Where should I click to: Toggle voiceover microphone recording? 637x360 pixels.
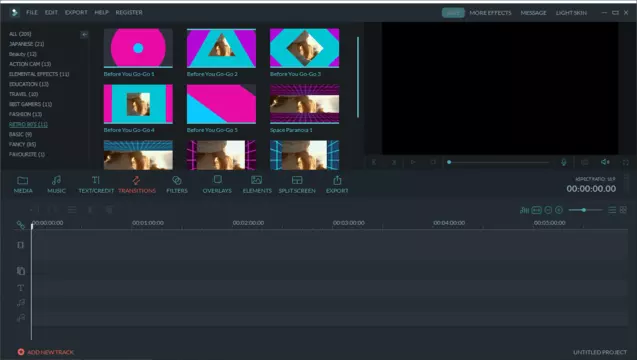tap(563, 162)
